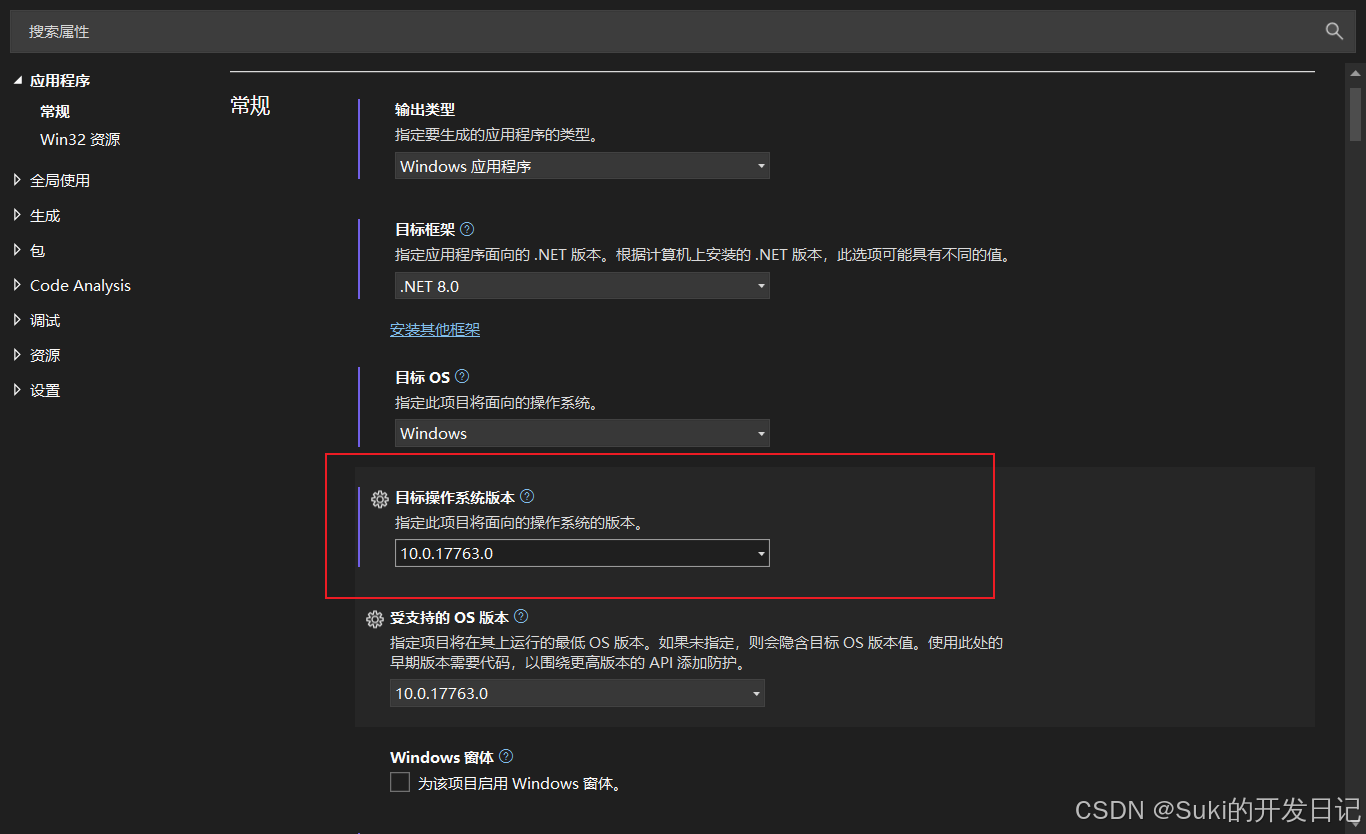
Task: Open the .NET 8.0 目标框架 dropdown
Action: click(761, 285)
